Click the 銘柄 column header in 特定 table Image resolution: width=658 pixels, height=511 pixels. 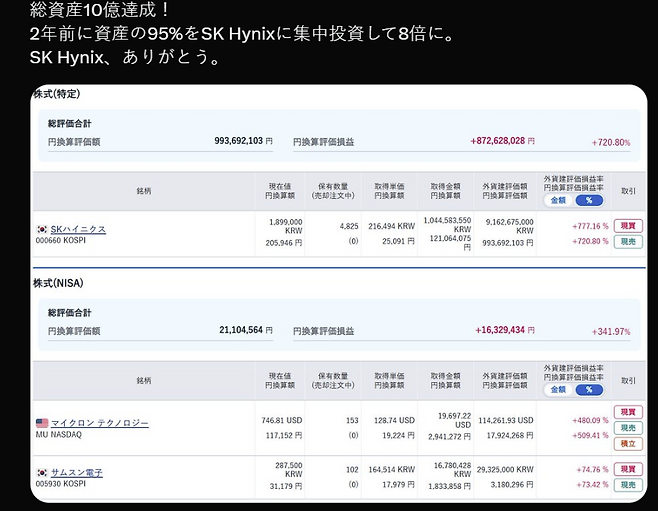tap(144, 191)
